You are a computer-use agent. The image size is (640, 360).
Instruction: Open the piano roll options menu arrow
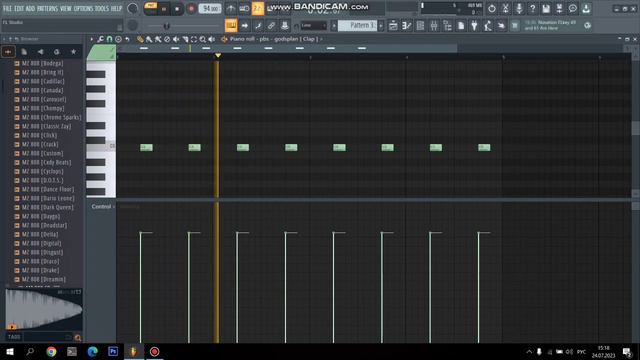point(91,39)
